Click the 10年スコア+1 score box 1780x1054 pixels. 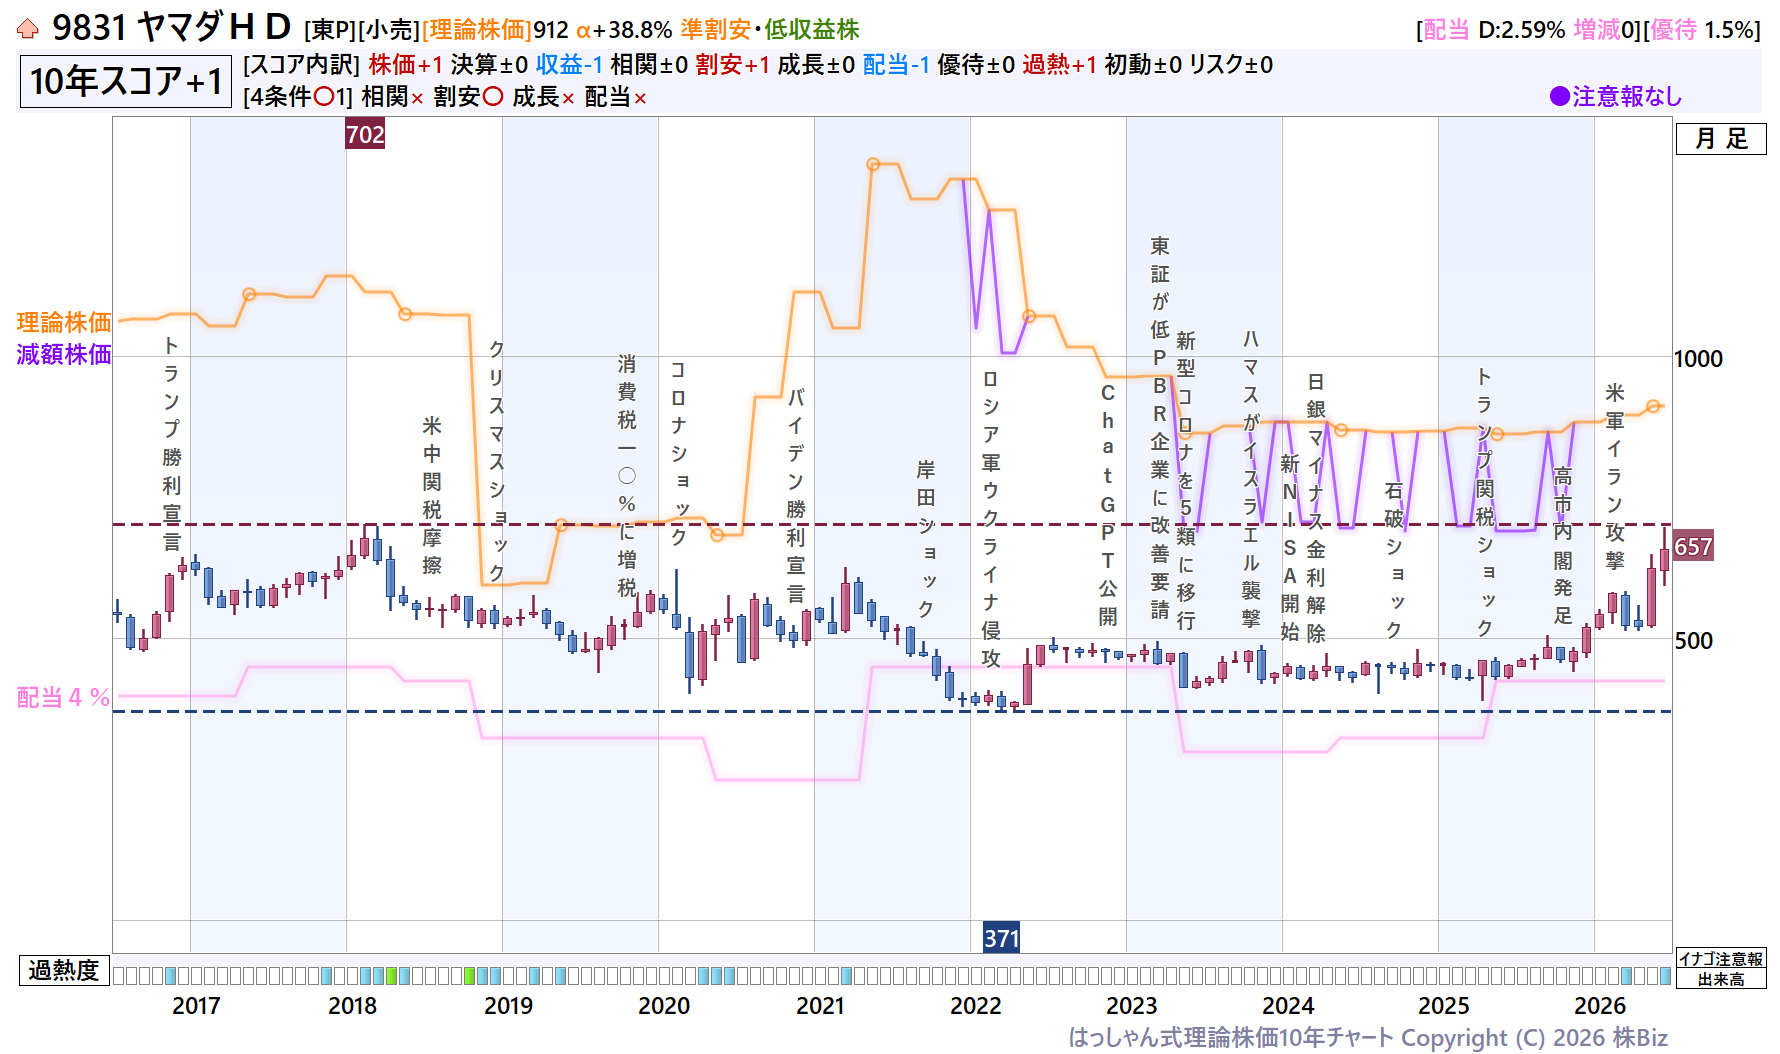pyautogui.click(x=126, y=81)
